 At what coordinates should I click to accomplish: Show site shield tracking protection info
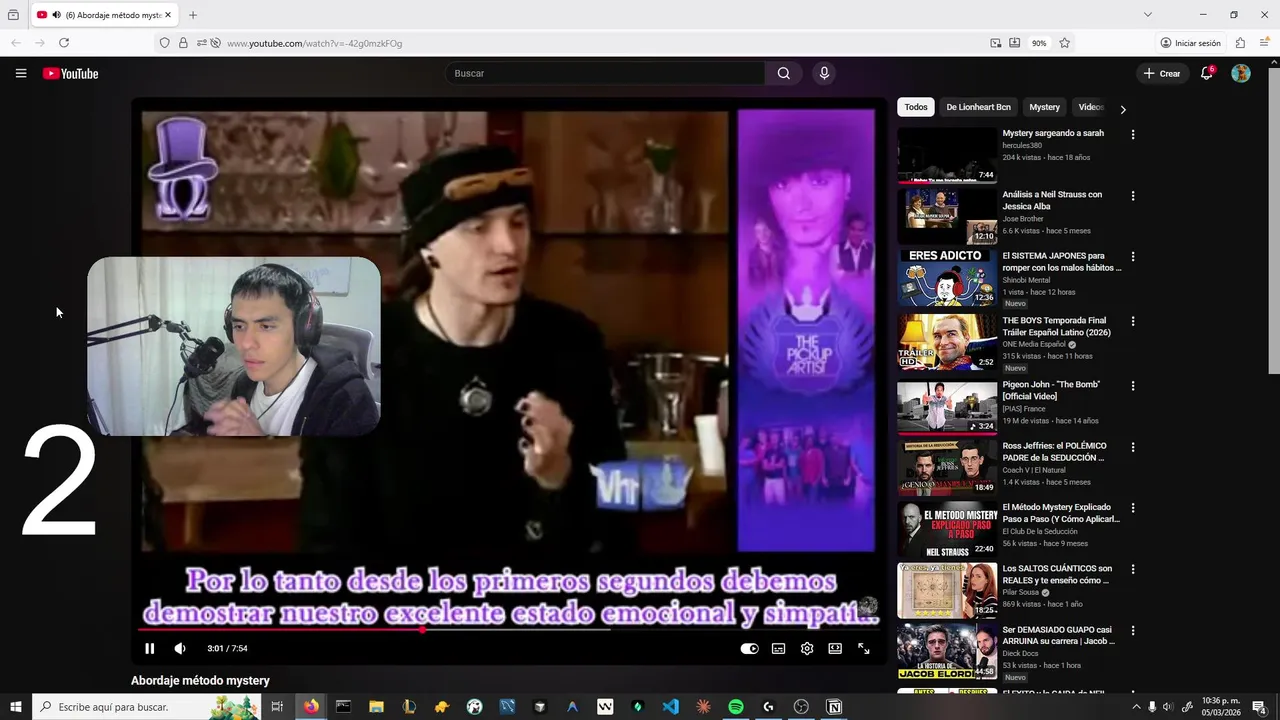click(165, 43)
